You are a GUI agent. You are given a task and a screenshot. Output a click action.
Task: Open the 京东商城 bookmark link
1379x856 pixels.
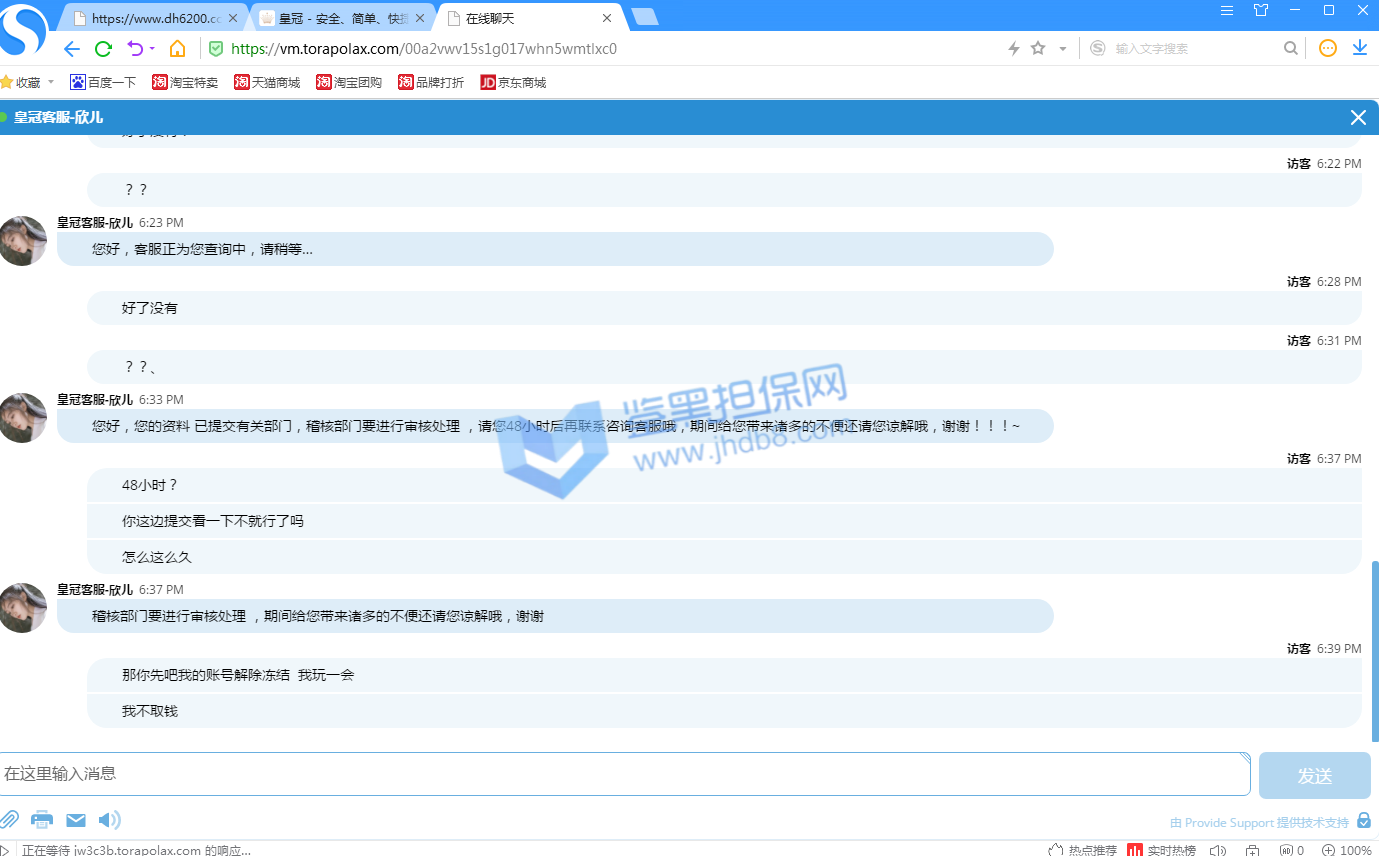(x=513, y=83)
